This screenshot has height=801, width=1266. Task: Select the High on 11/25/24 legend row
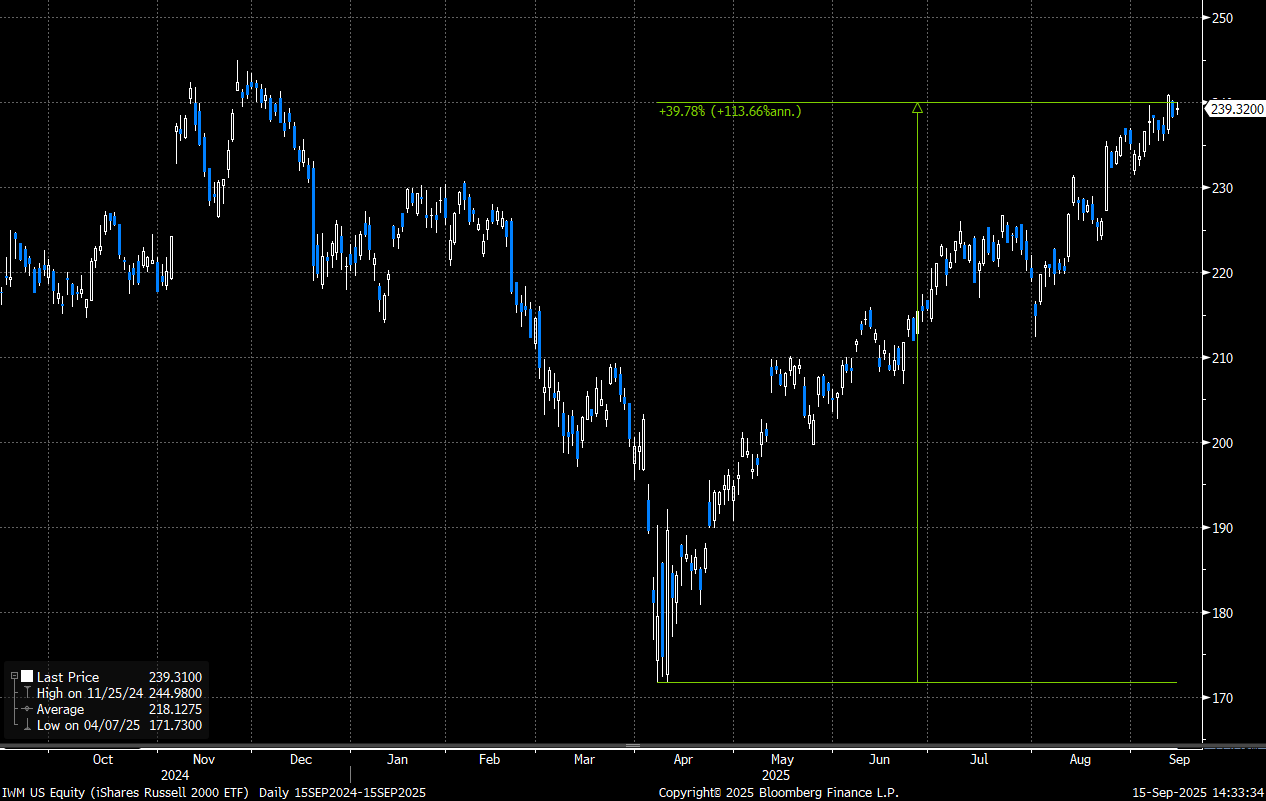point(90,693)
